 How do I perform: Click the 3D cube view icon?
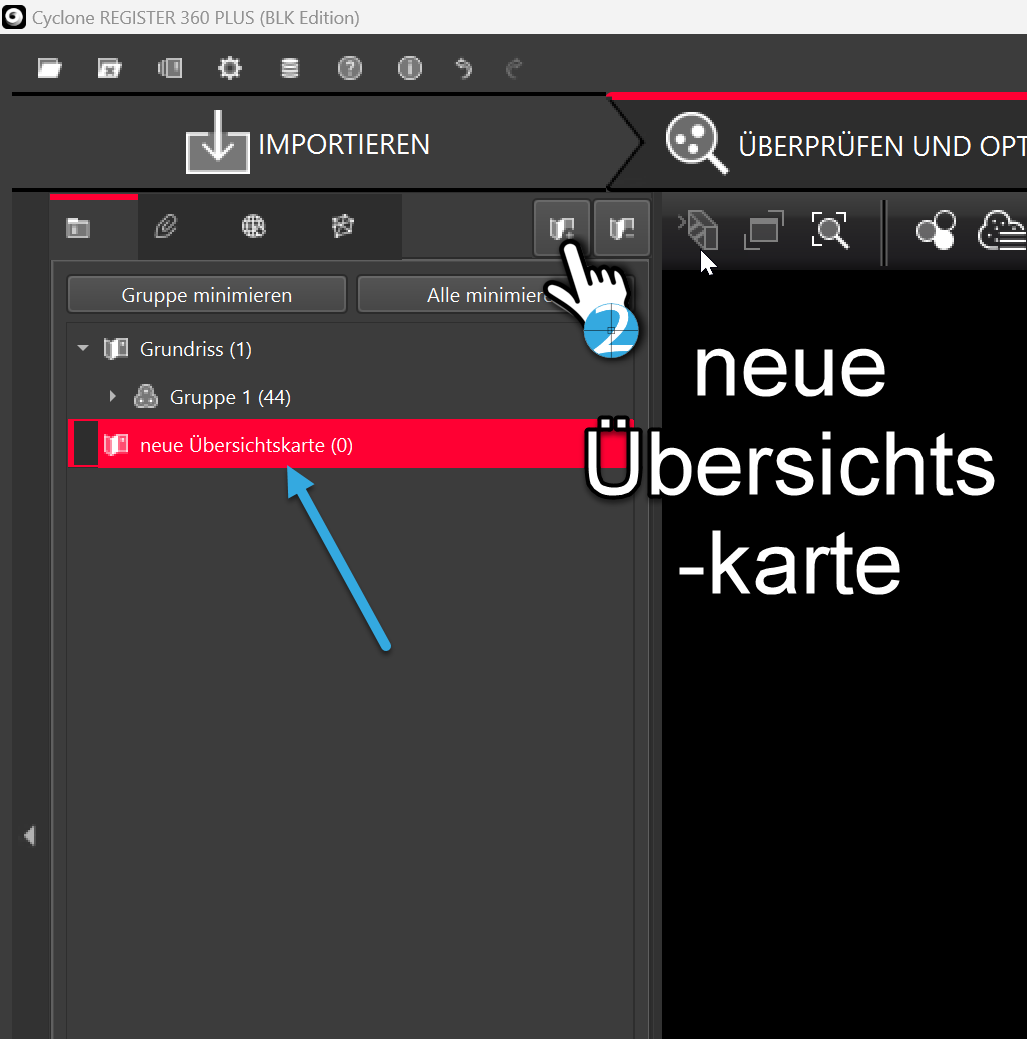(x=700, y=229)
